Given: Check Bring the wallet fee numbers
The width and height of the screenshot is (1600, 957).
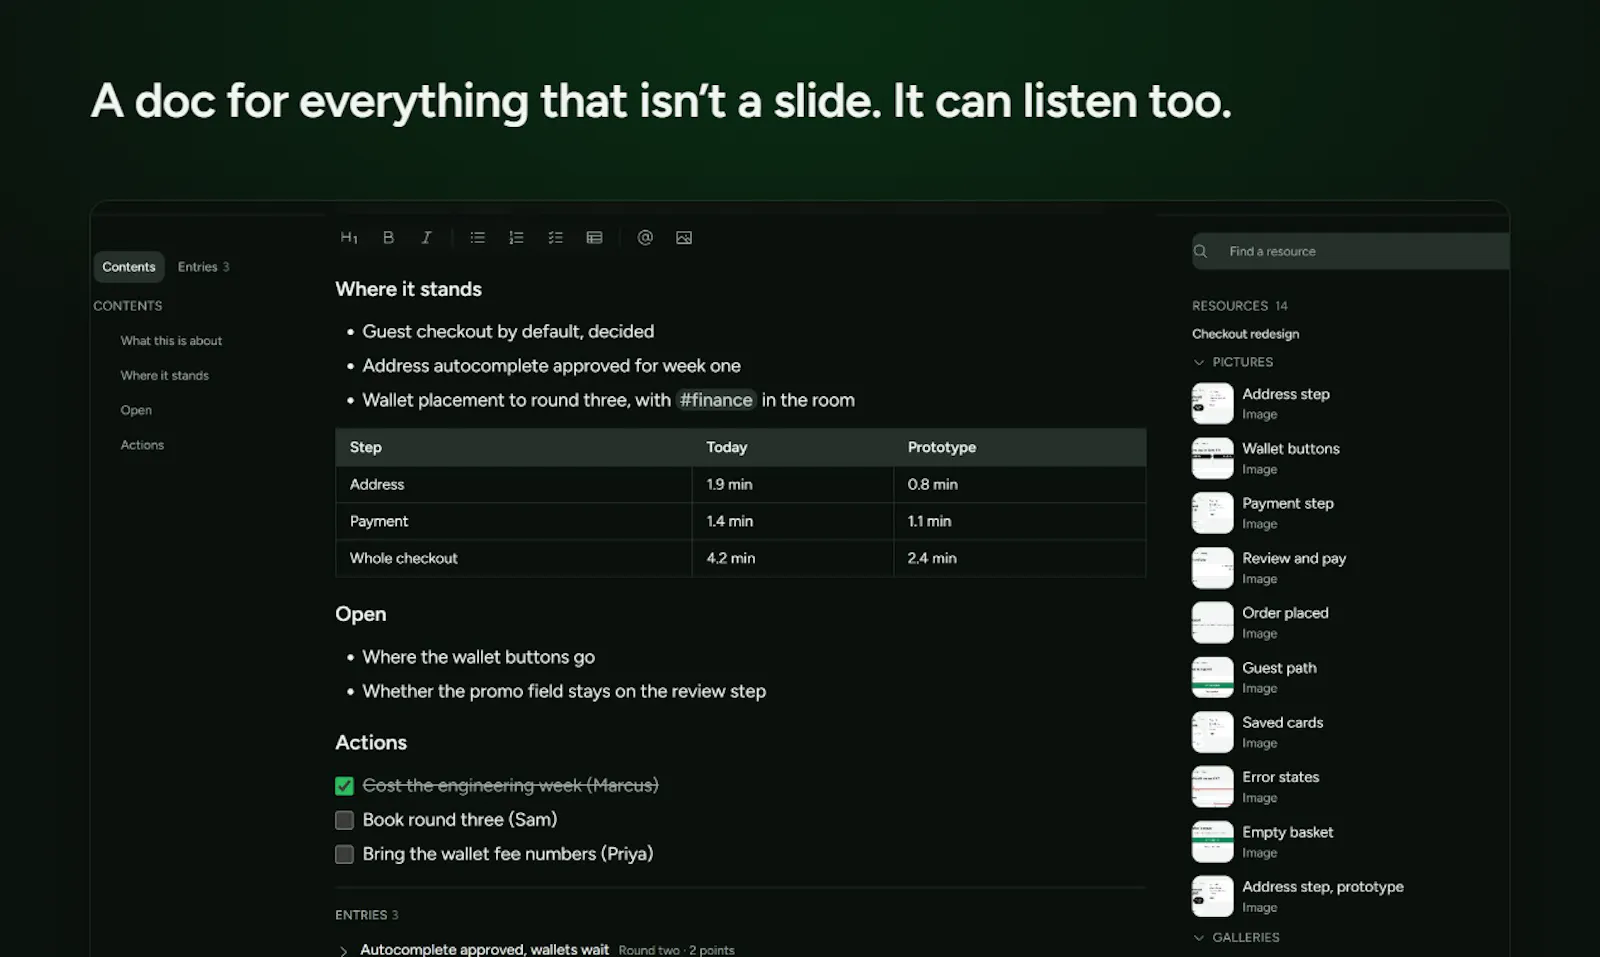Looking at the screenshot, I should coord(344,854).
